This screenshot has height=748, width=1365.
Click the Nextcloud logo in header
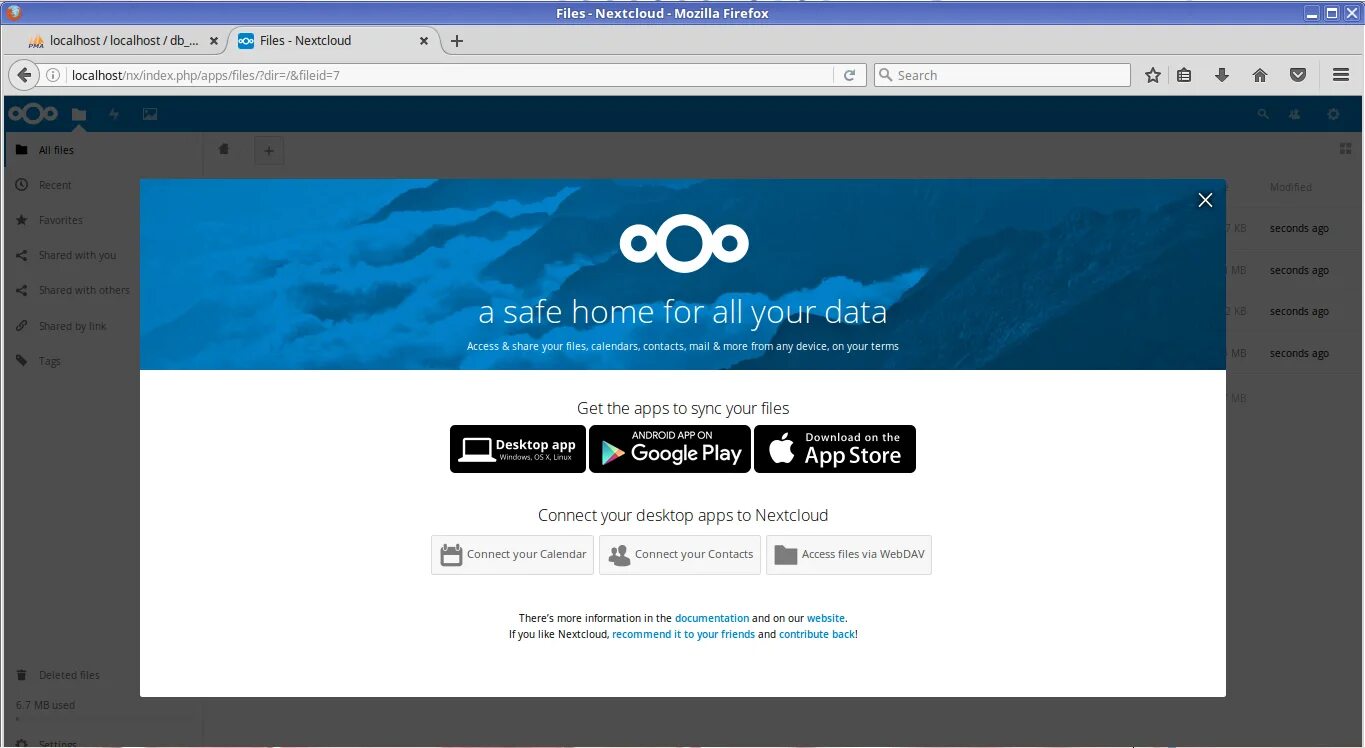pyautogui.click(x=33, y=114)
